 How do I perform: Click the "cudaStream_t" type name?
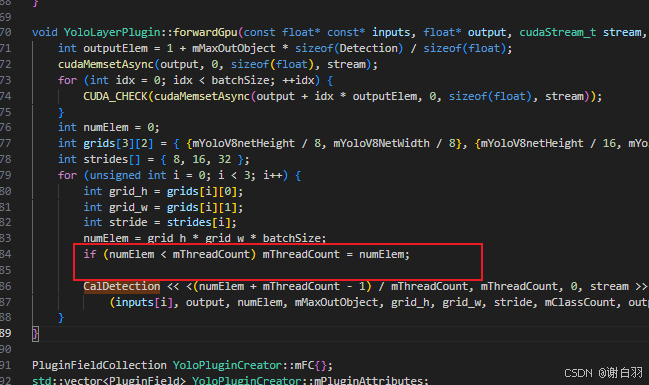coord(558,32)
